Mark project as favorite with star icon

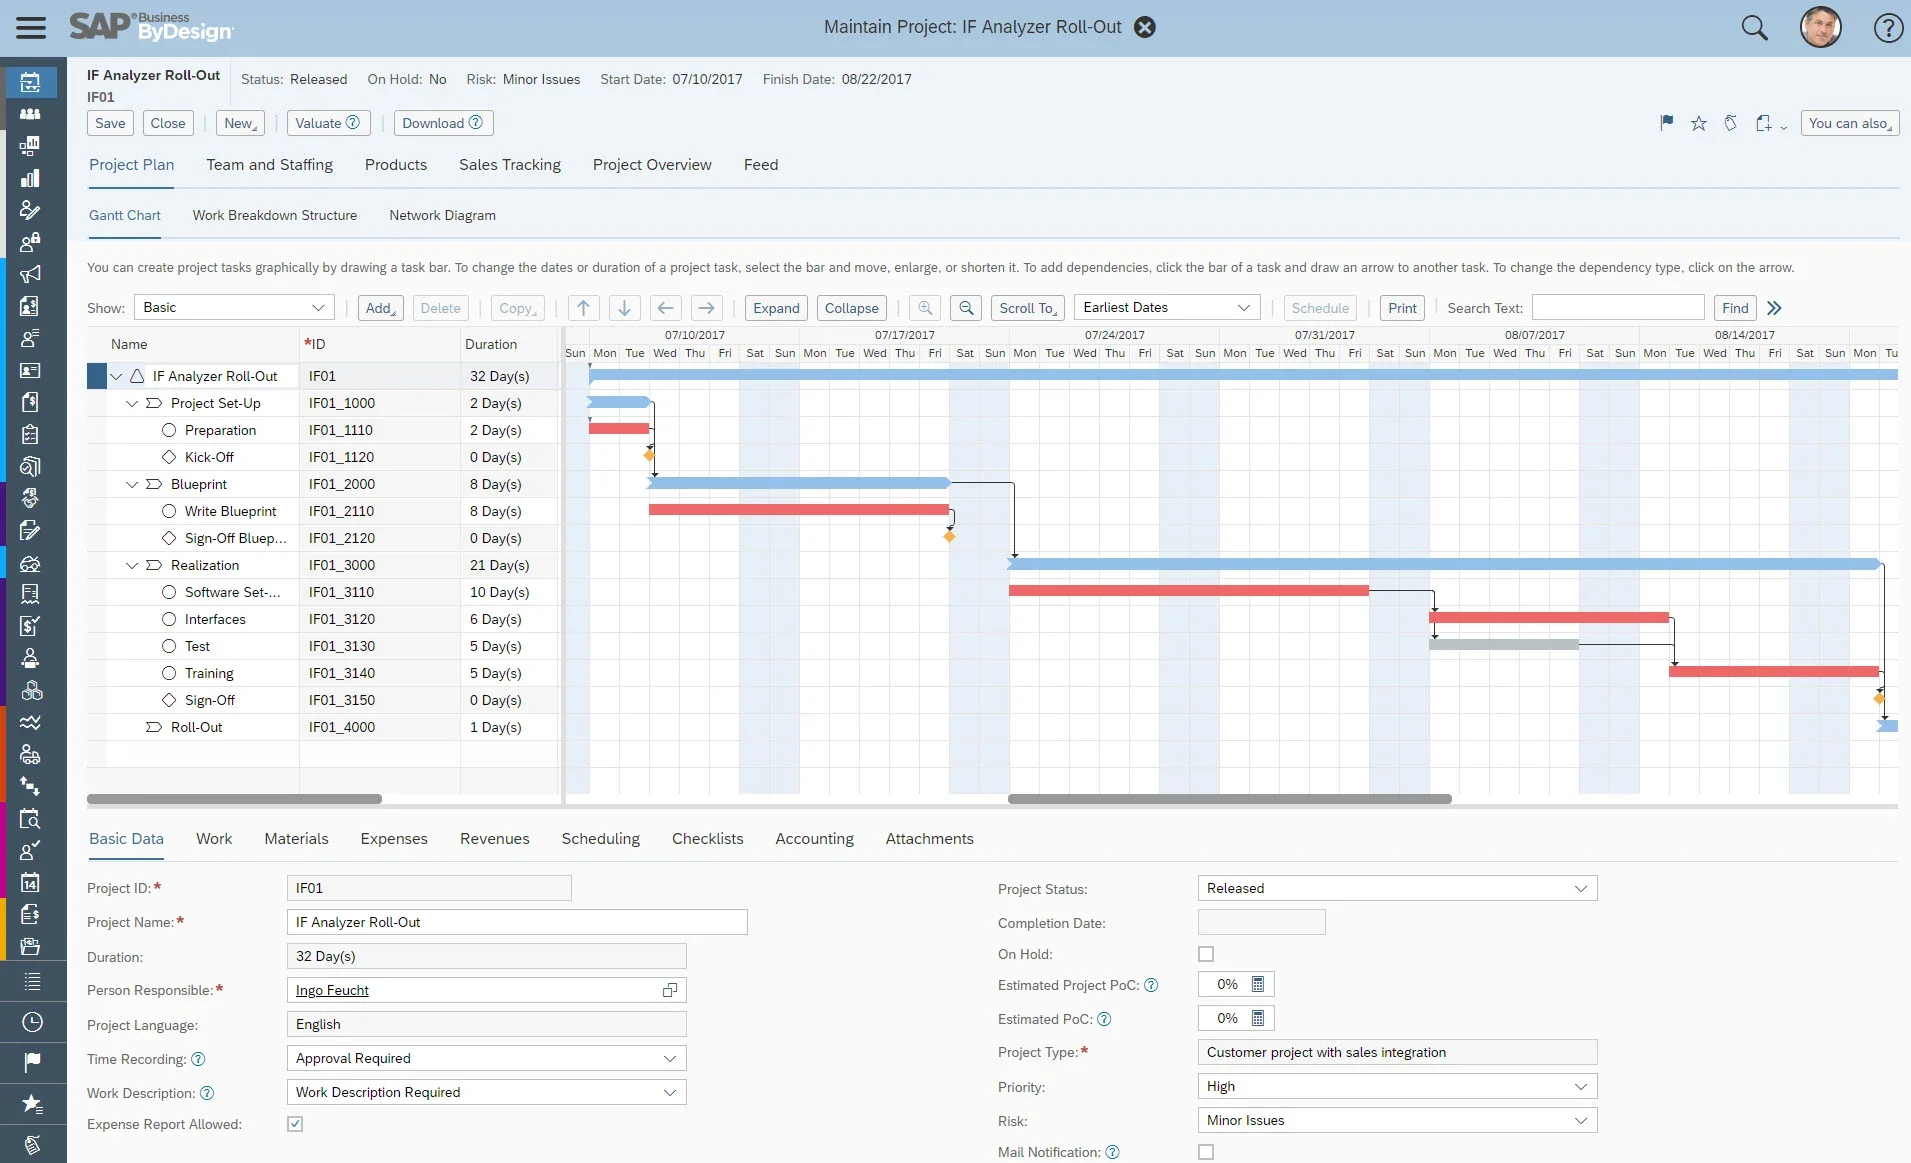1698,123
